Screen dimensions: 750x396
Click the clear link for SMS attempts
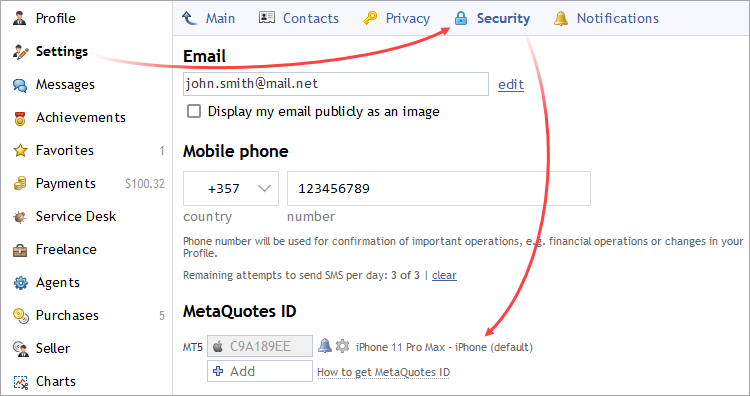444,275
